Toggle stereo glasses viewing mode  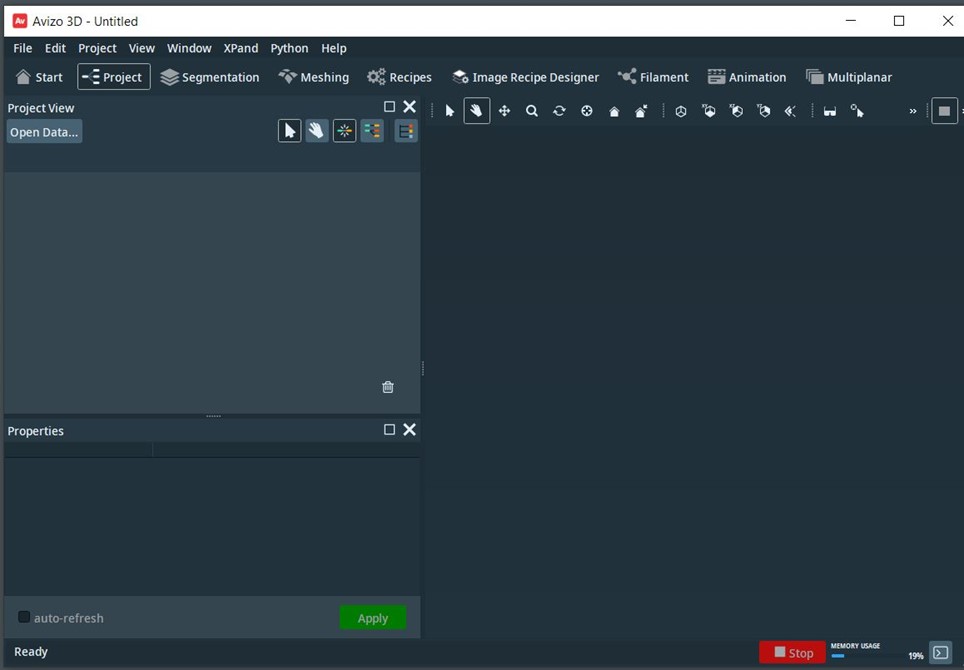pyautogui.click(x=829, y=111)
